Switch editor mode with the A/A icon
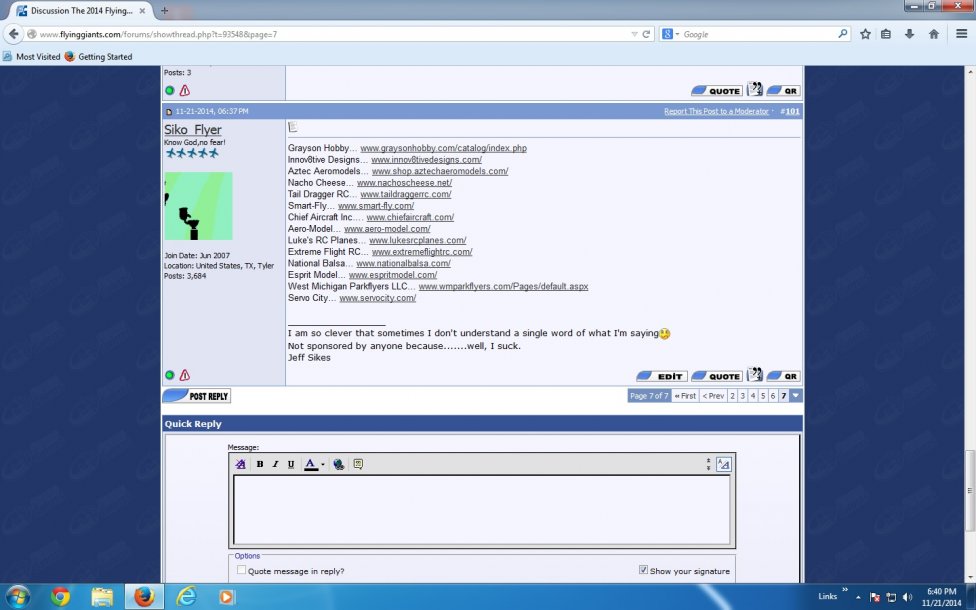 723,464
